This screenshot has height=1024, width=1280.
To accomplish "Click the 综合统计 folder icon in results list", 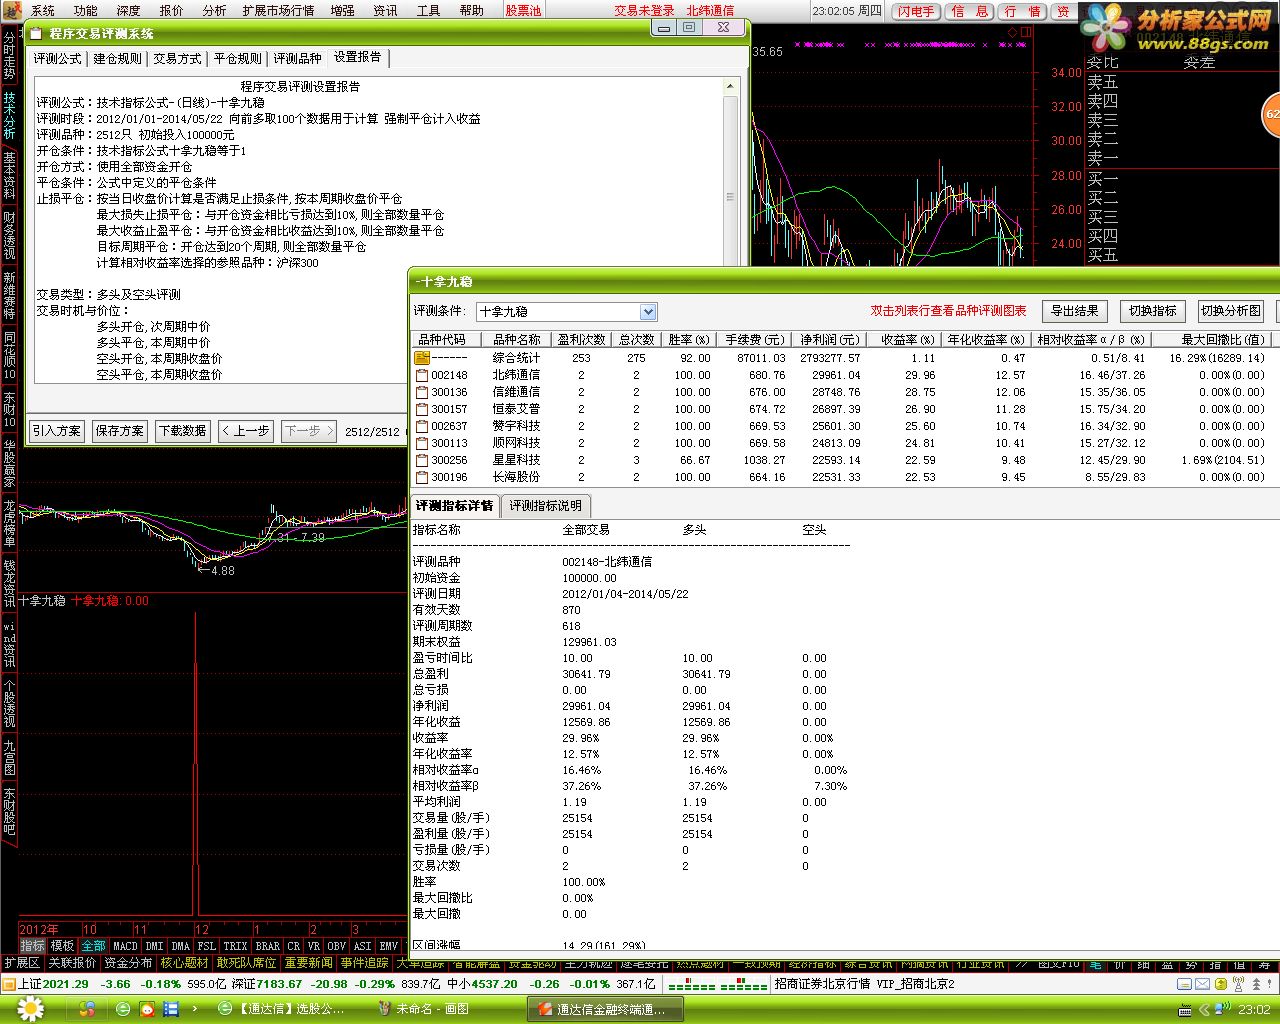I will pyautogui.click(x=422, y=358).
